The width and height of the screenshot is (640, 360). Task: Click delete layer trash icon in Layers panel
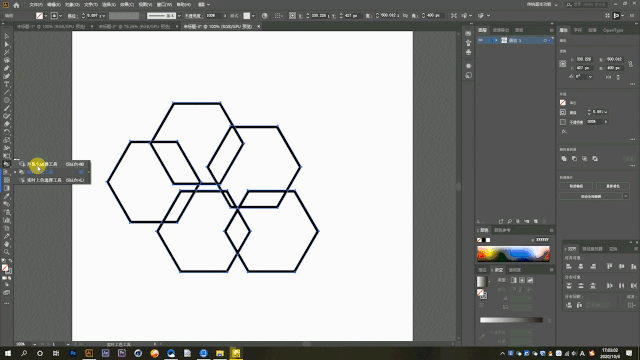(544, 221)
